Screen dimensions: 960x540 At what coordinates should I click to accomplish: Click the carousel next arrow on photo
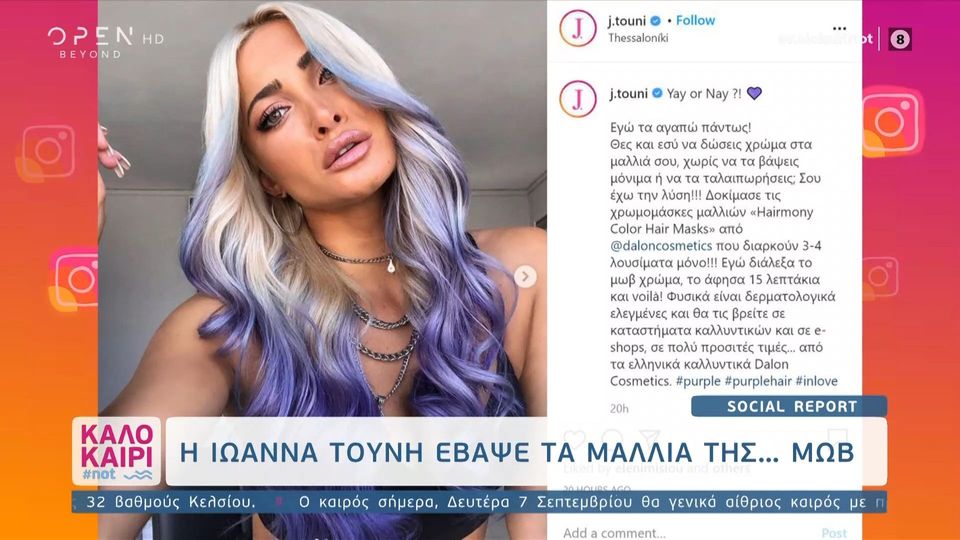[525, 276]
